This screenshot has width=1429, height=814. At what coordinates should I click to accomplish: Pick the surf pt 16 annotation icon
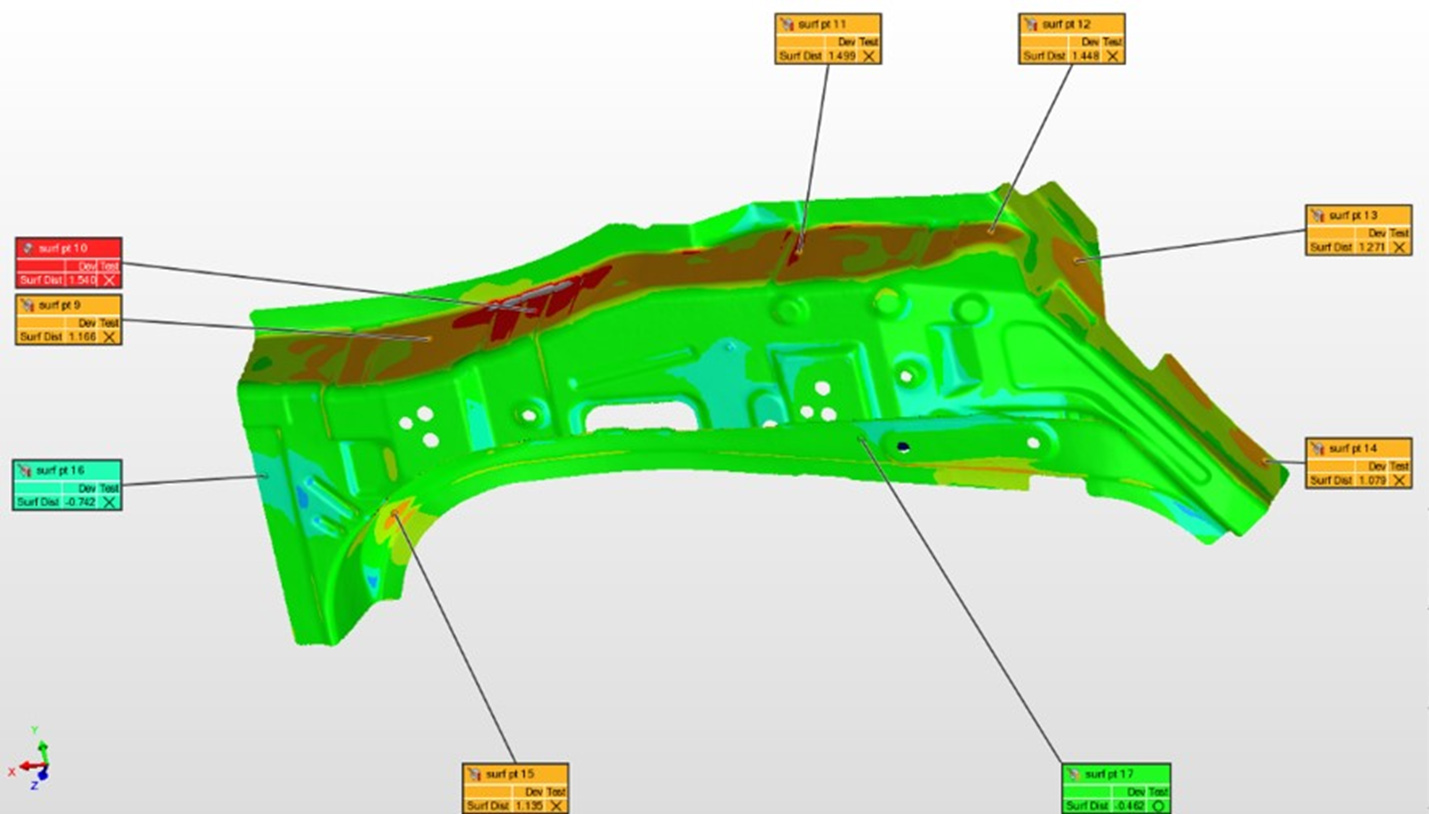tap(25, 470)
